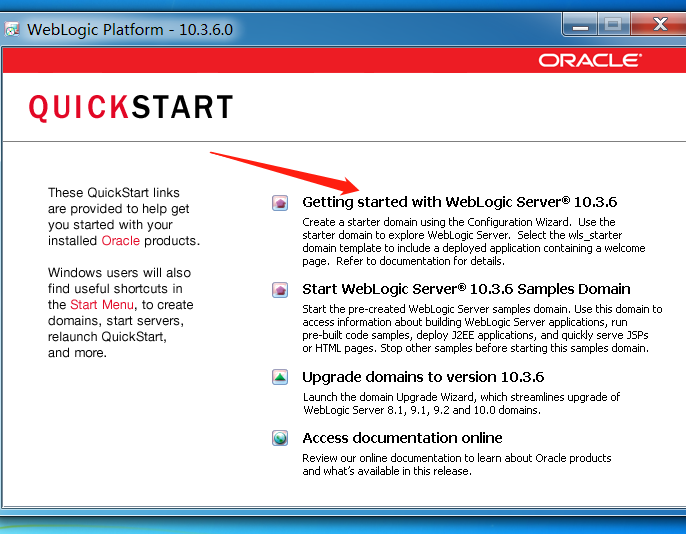Launch Upgrade domains to version 10.3.6 link

423,377
